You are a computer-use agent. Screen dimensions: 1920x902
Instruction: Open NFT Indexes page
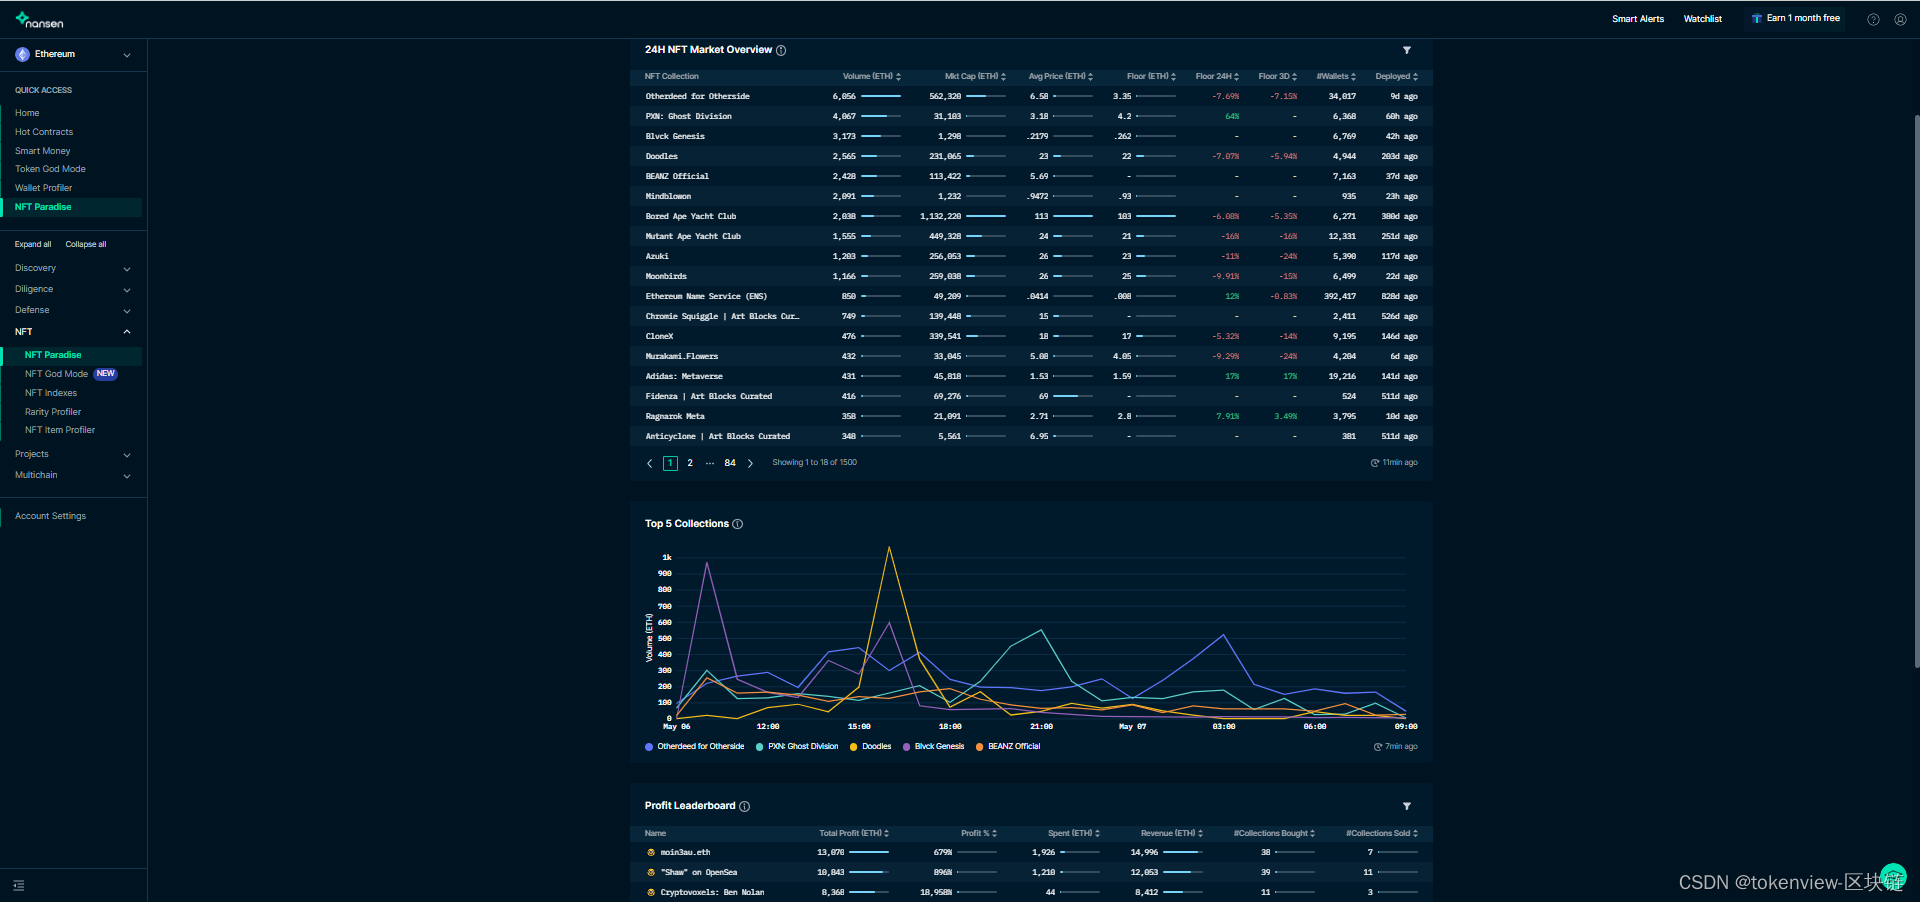(x=51, y=393)
